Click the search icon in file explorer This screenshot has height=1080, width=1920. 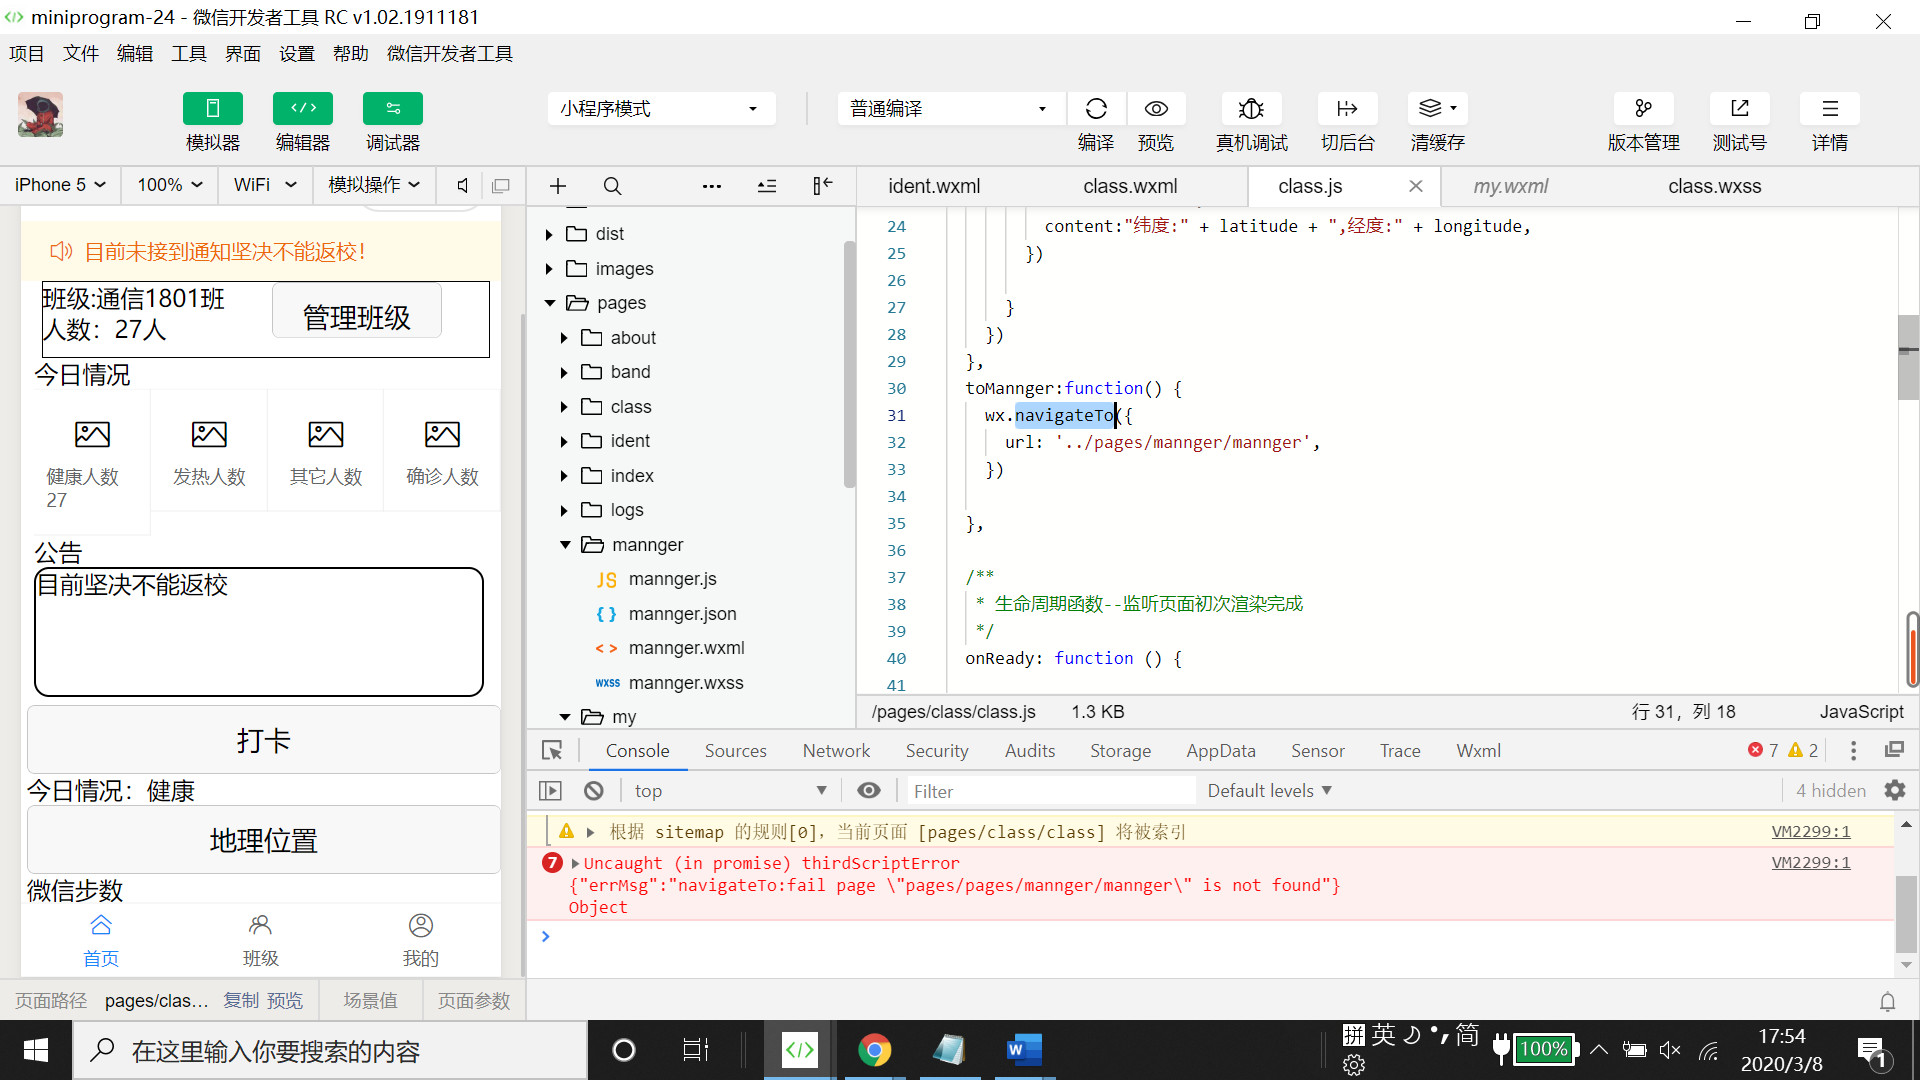pos(612,186)
